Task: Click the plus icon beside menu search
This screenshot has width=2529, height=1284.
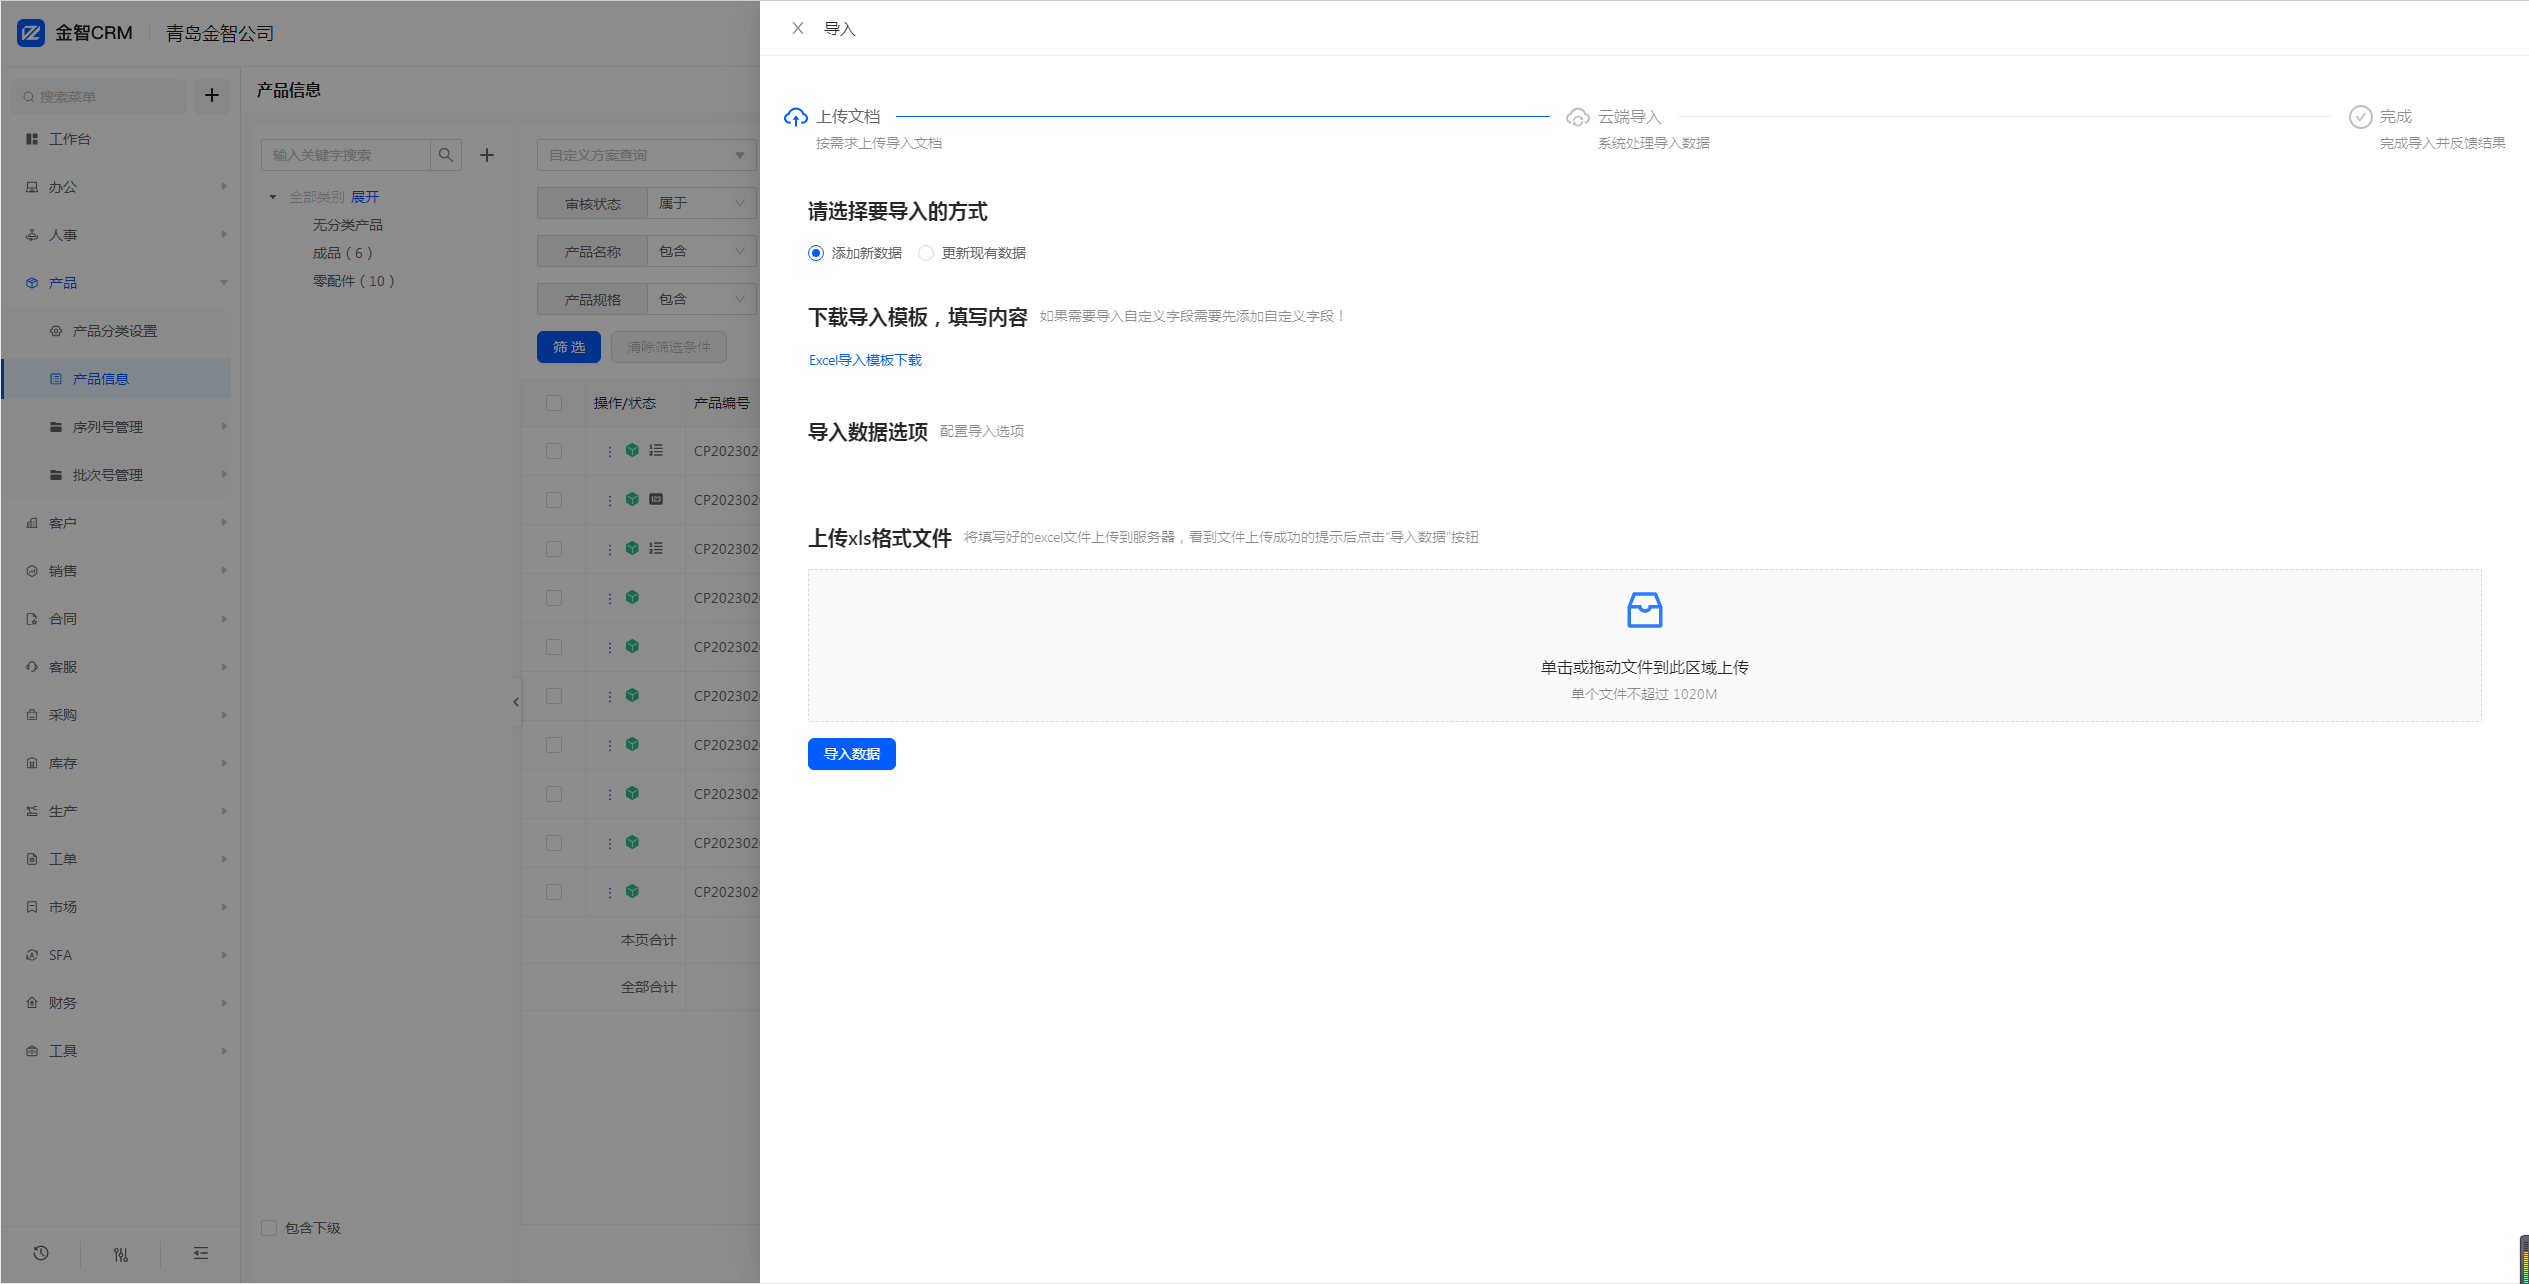Action: (212, 96)
